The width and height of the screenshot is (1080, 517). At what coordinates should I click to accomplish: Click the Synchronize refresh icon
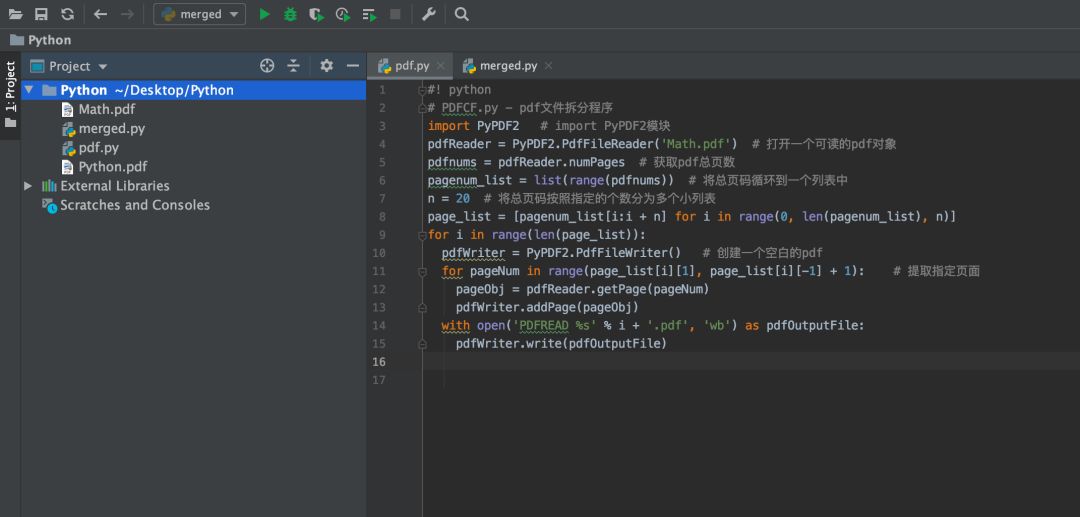coord(67,14)
